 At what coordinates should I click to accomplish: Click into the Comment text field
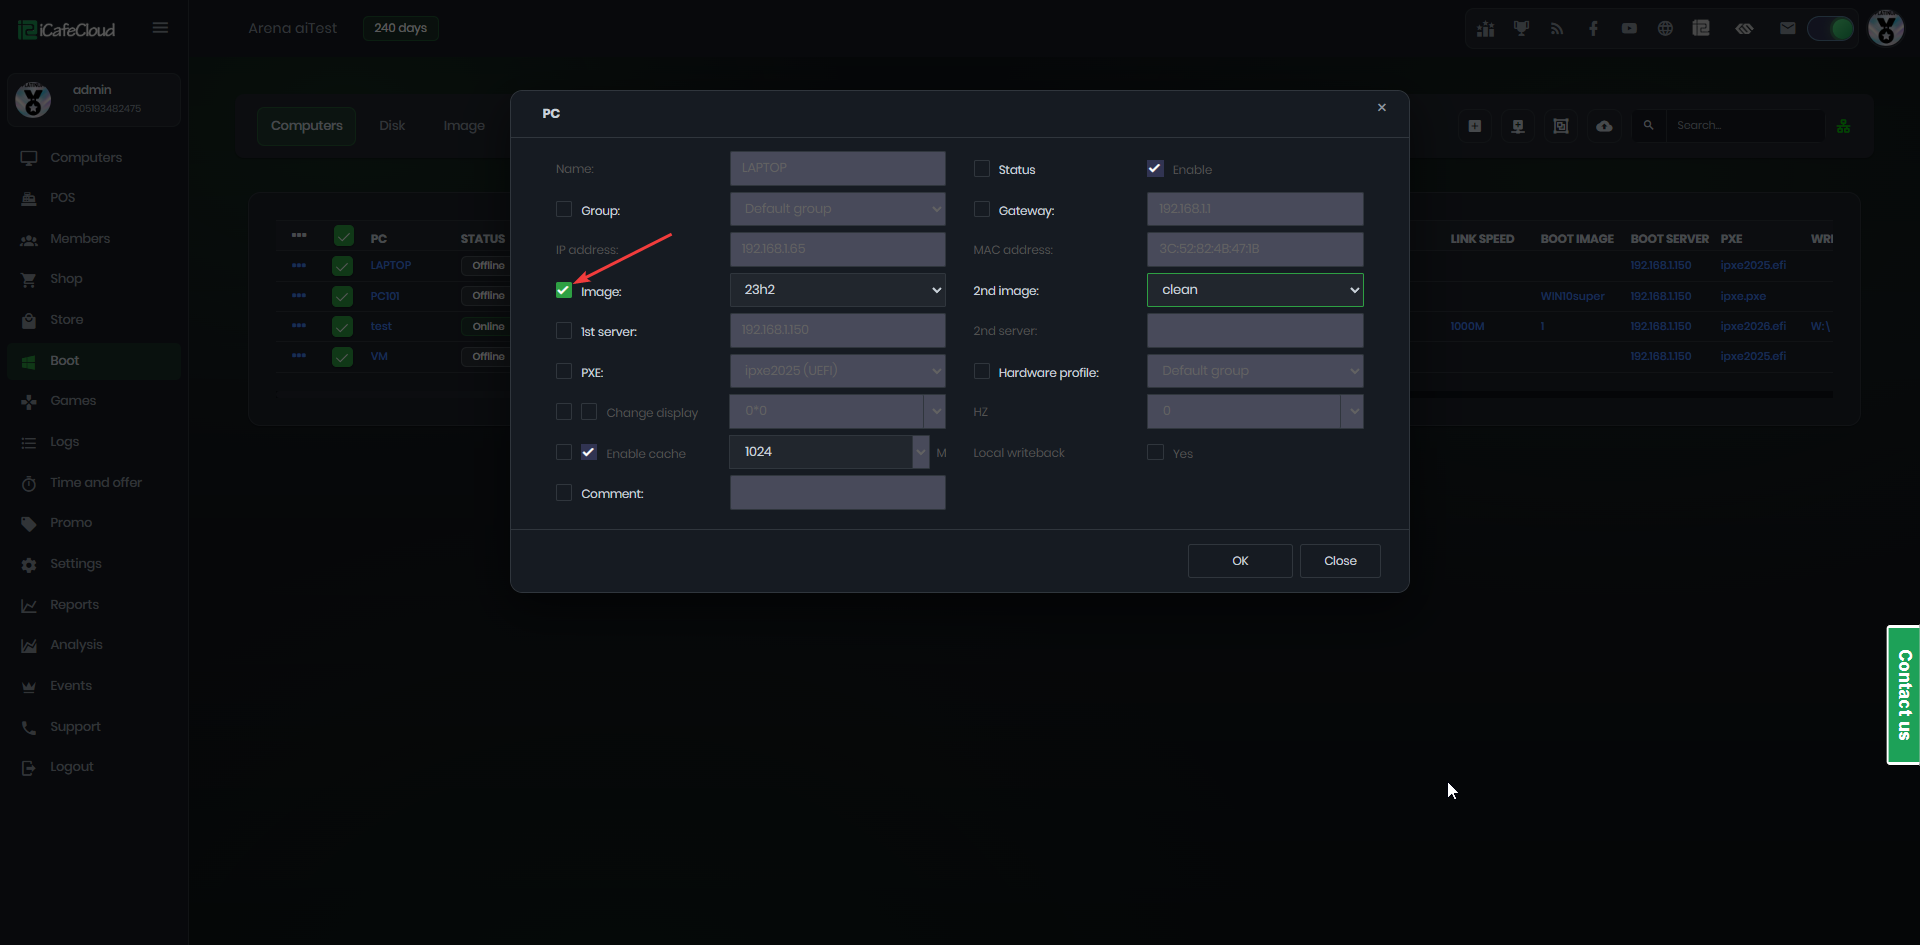(837, 493)
